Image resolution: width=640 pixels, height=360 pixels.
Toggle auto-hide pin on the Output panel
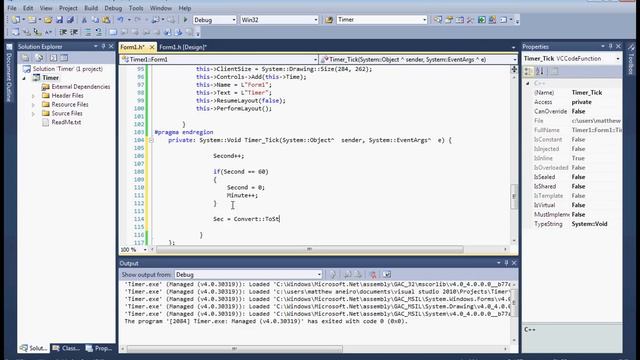pyautogui.click(x=507, y=263)
